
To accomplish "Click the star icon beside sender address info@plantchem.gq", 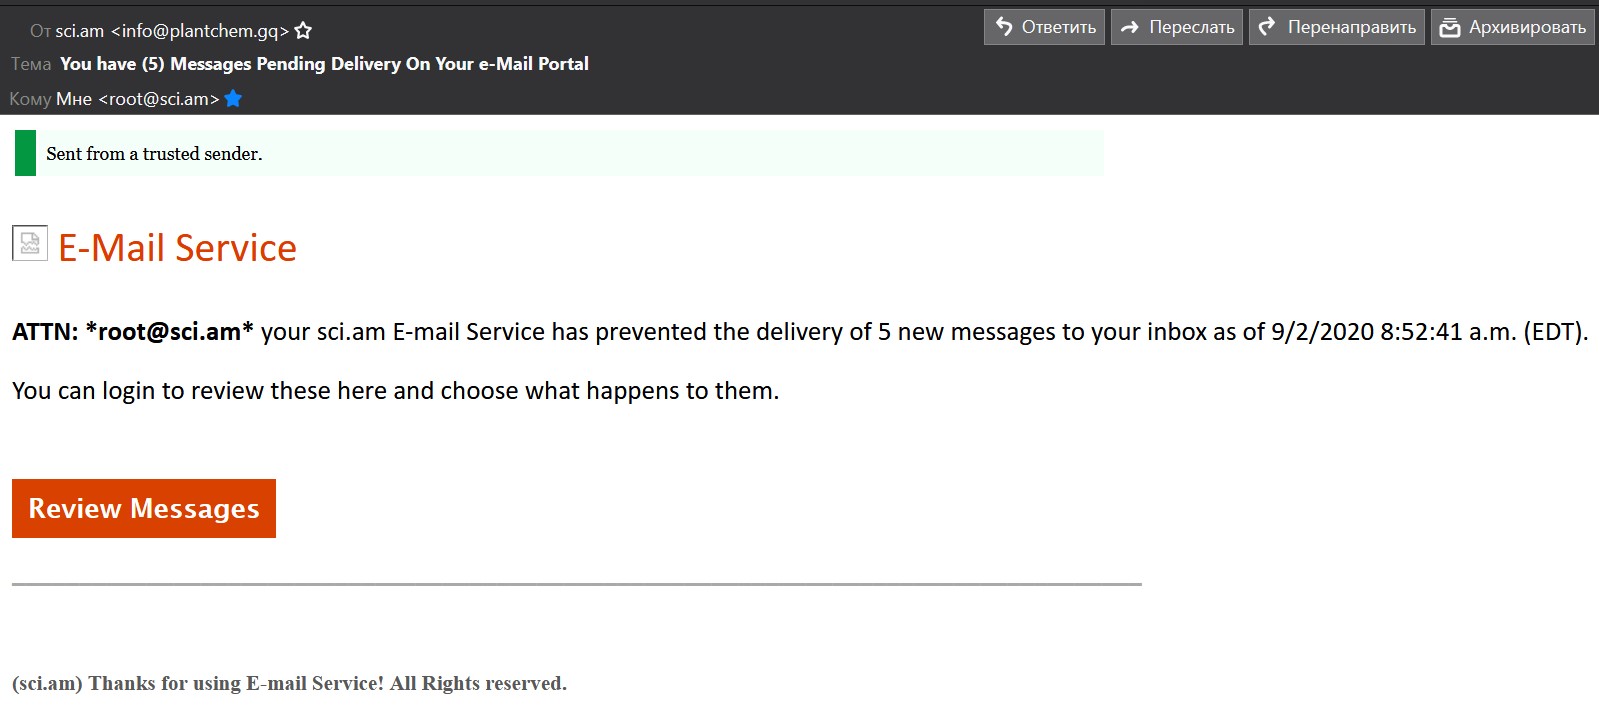I will (x=303, y=31).
